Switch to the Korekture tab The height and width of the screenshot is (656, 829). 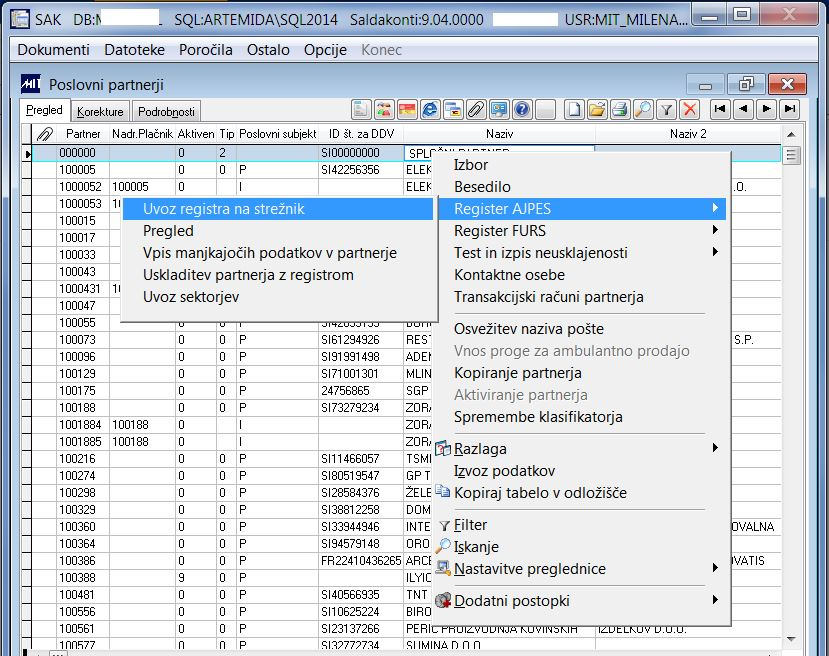point(100,112)
